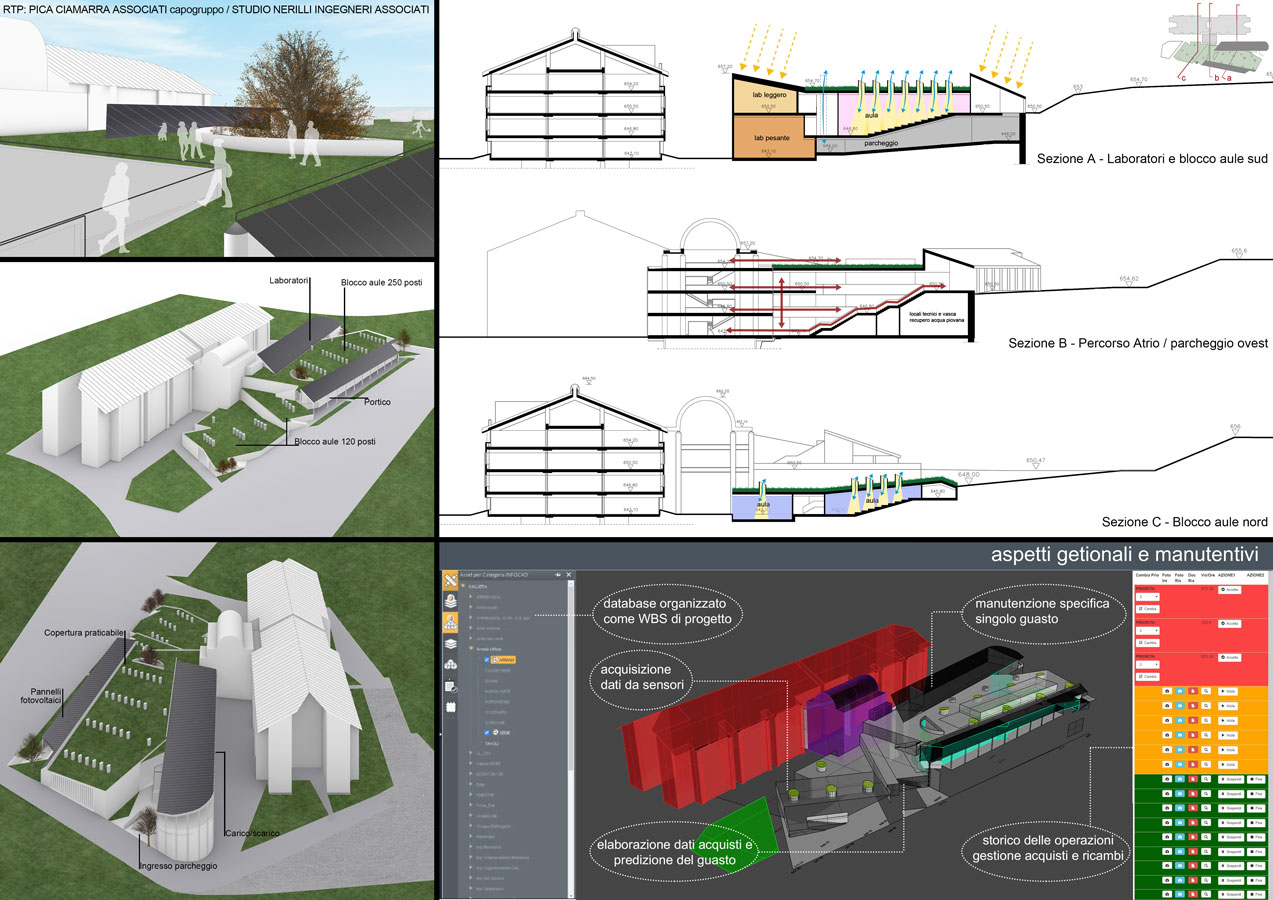Screen dimensions: 1273x900
Task: Click the red document icon in the first orange row
Action: [1193, 691]
